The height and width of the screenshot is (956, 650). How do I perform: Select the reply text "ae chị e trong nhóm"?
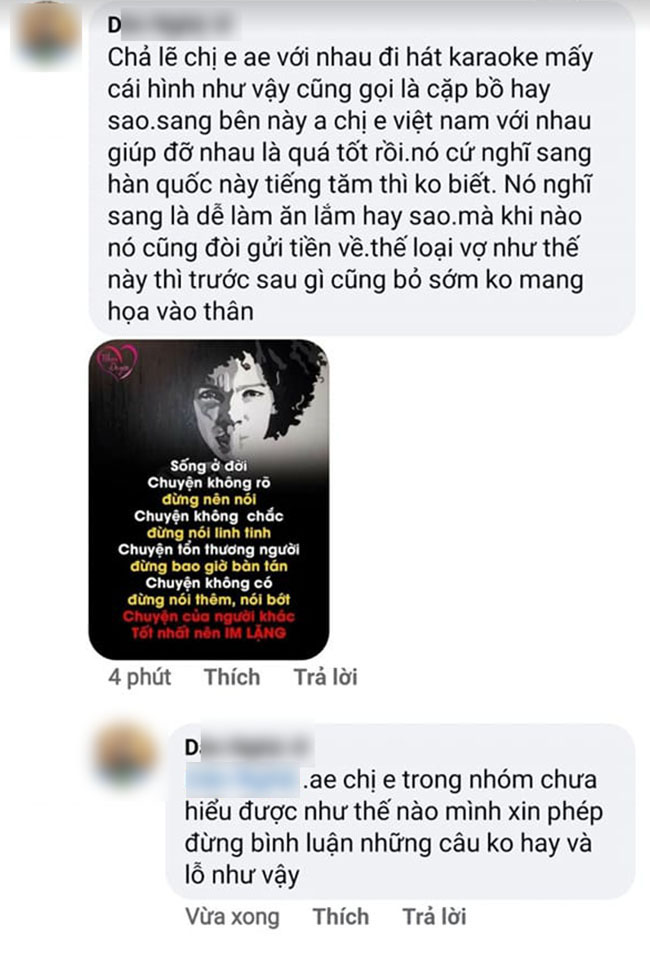click(x=394, y=827)
